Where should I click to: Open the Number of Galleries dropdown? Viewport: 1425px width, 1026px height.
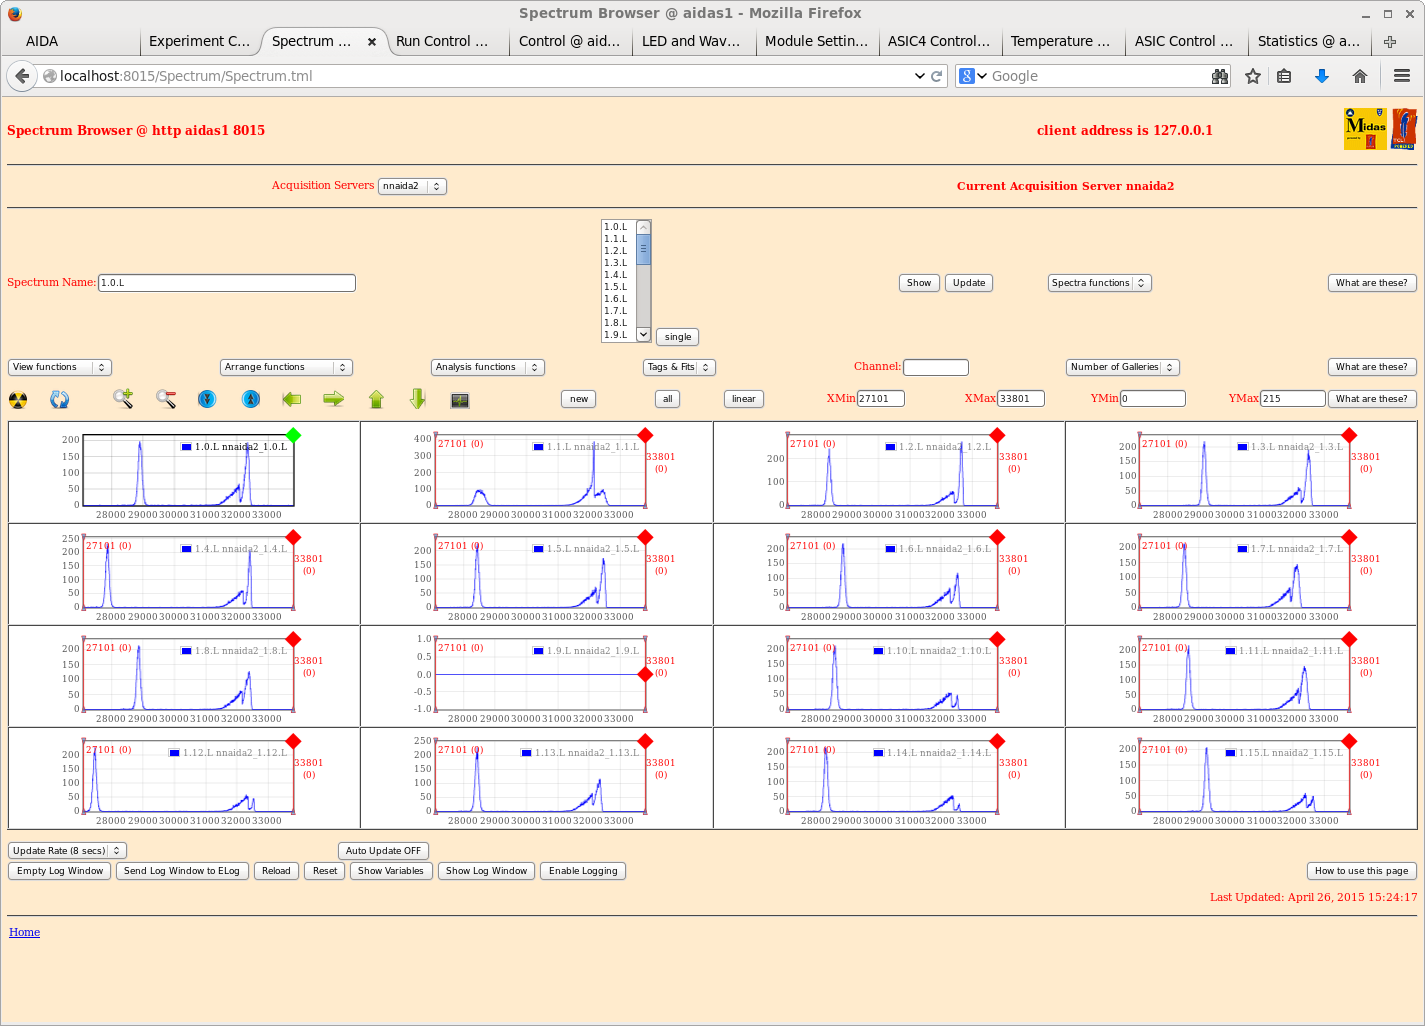click(x=1123, y=367)
